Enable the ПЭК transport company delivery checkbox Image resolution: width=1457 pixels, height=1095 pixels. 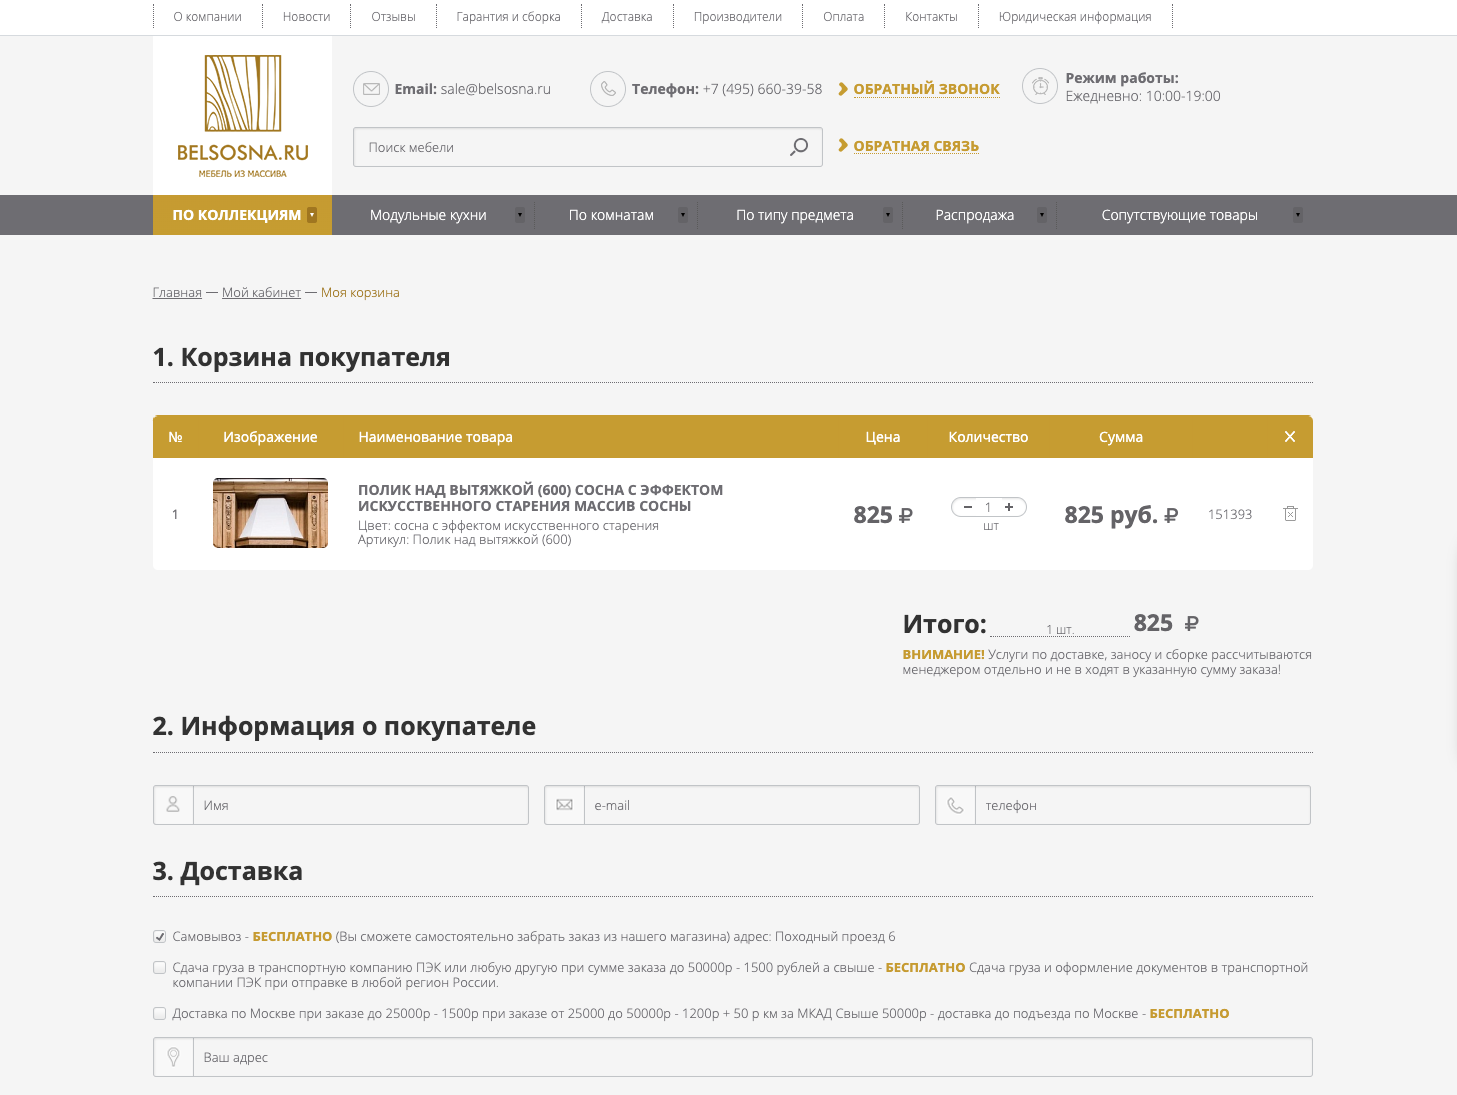tap(159, 968)
